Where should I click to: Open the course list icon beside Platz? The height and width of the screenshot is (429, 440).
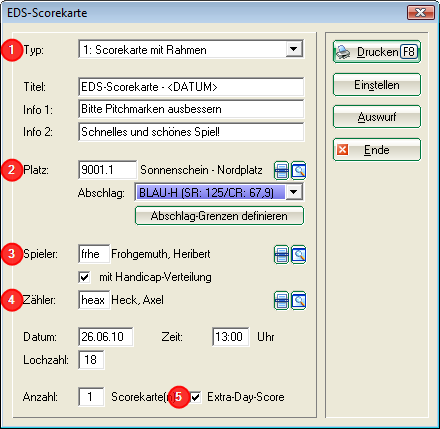coord(281,171)
